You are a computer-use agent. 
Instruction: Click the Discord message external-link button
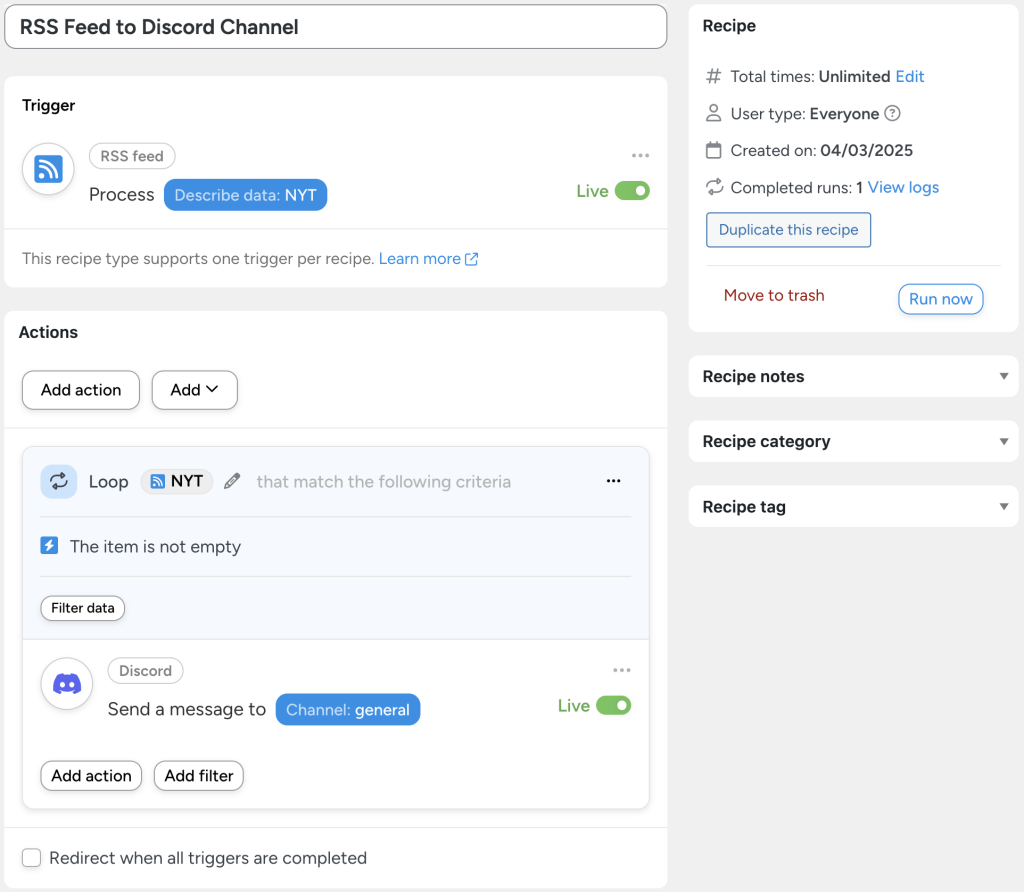pos(347,709)
